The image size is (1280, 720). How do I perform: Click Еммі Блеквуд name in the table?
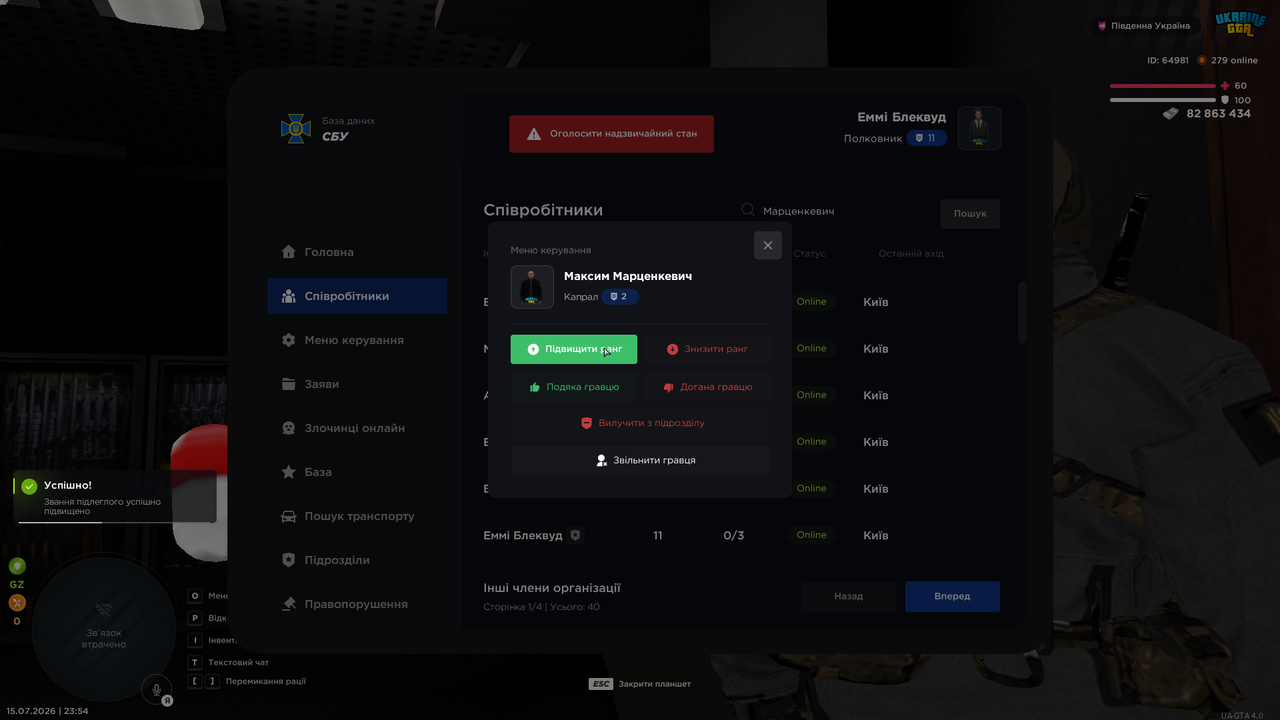[x=523, y=535]
